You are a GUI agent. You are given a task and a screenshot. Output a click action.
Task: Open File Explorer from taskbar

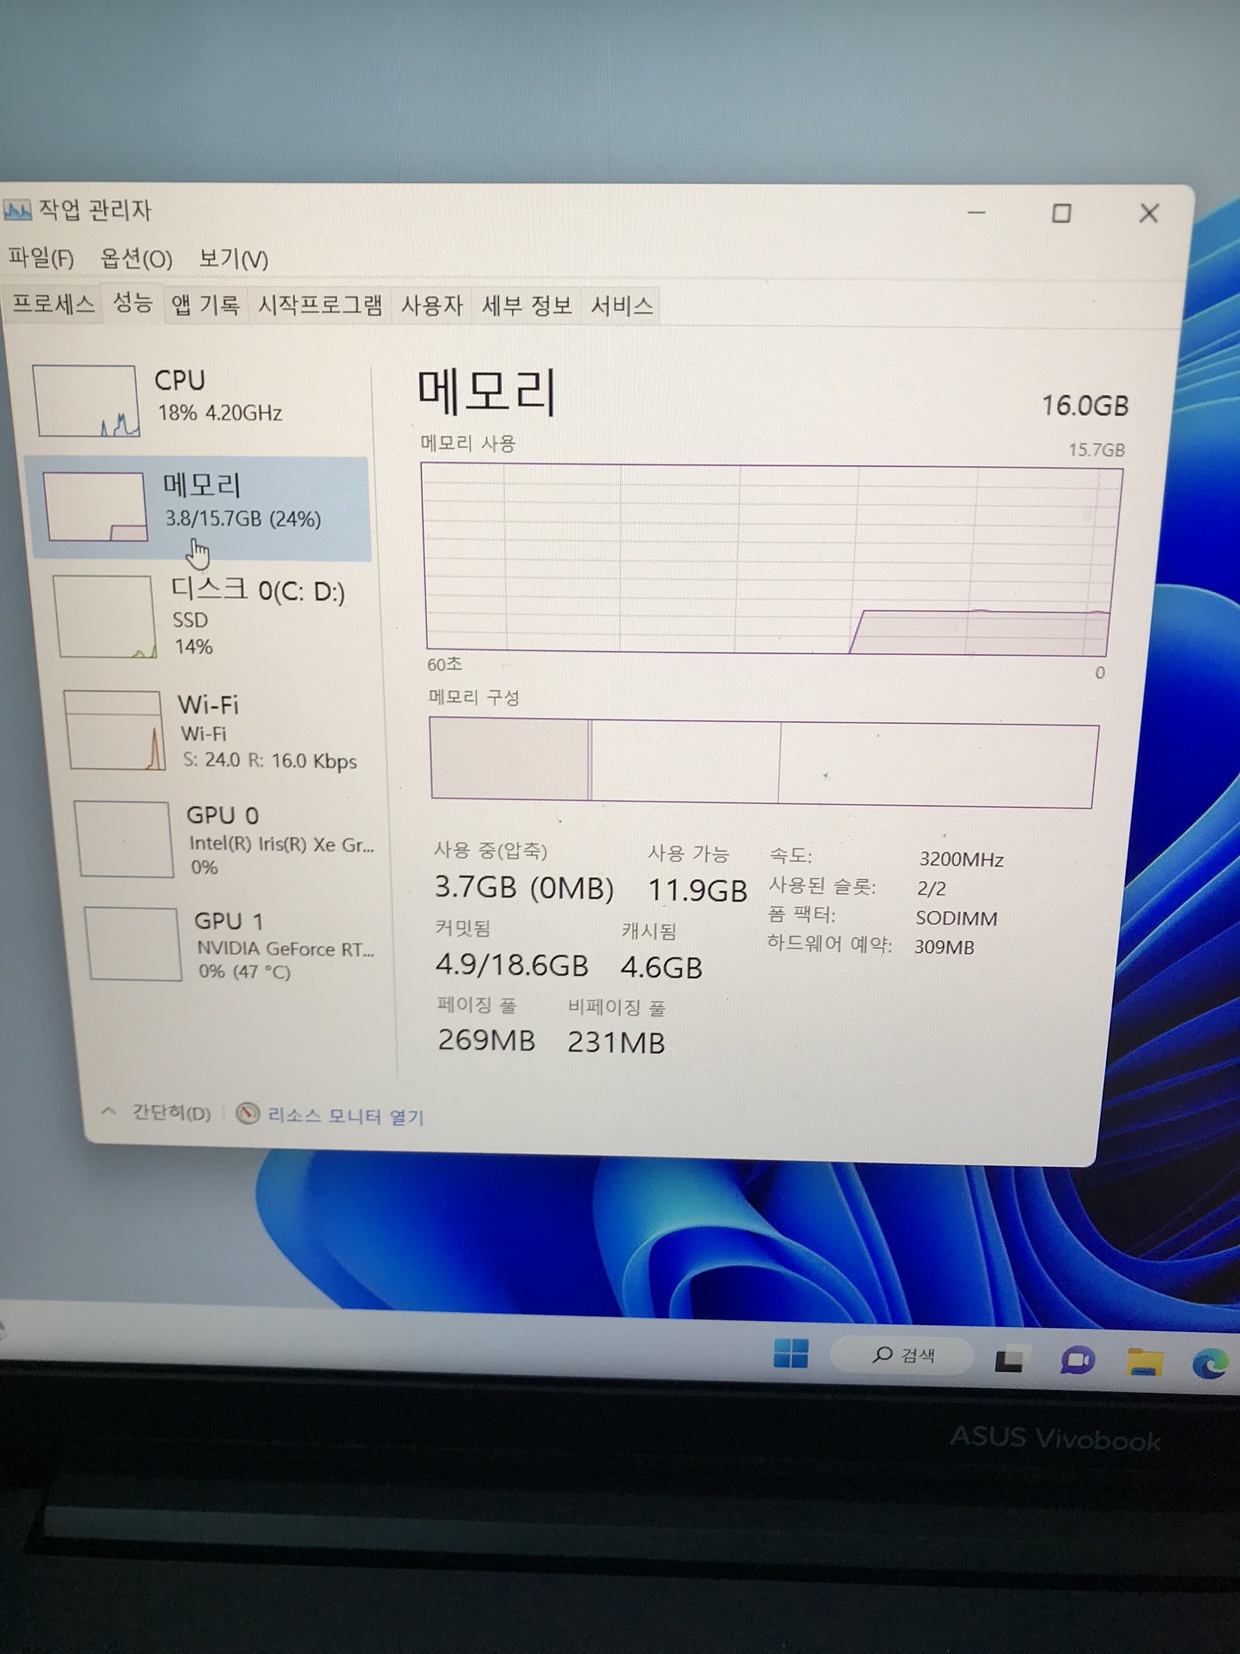coord(1144,1362)
